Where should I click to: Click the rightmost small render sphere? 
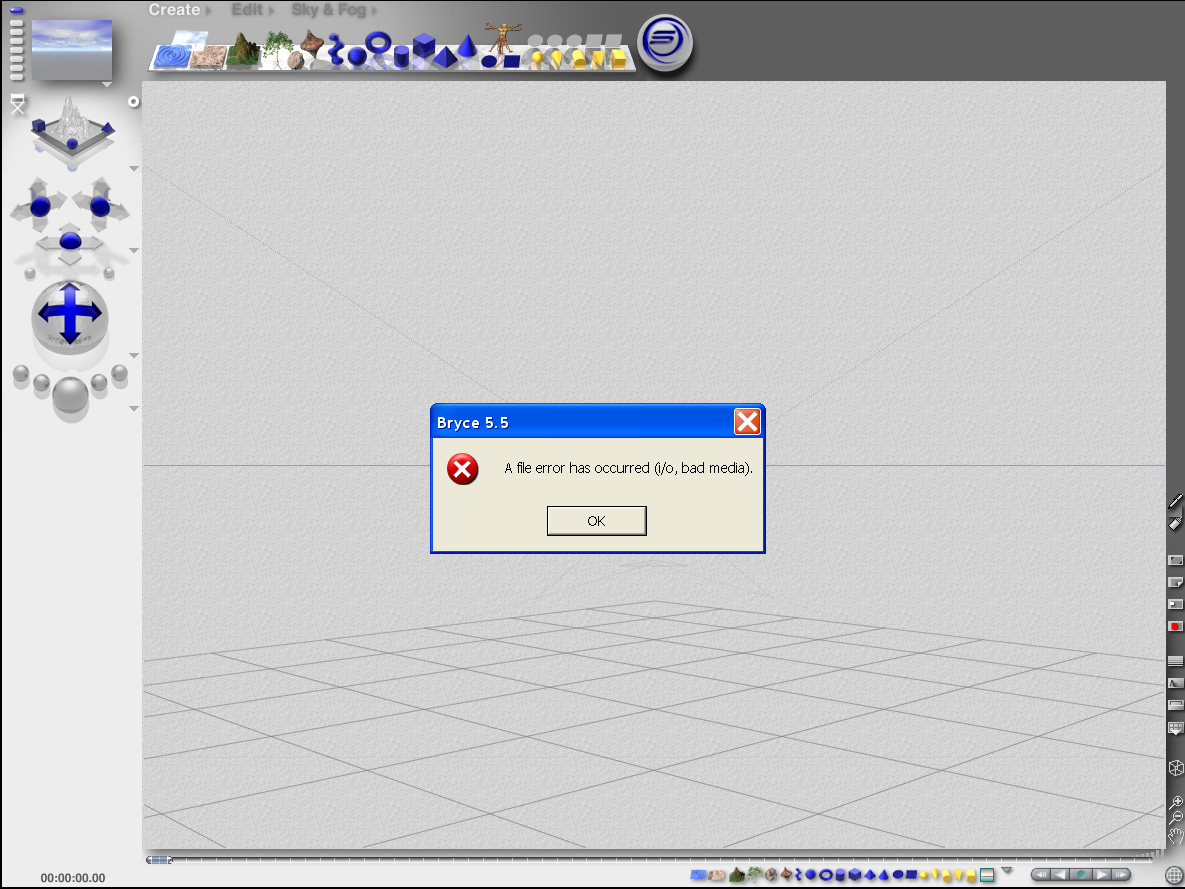point(119,373)
